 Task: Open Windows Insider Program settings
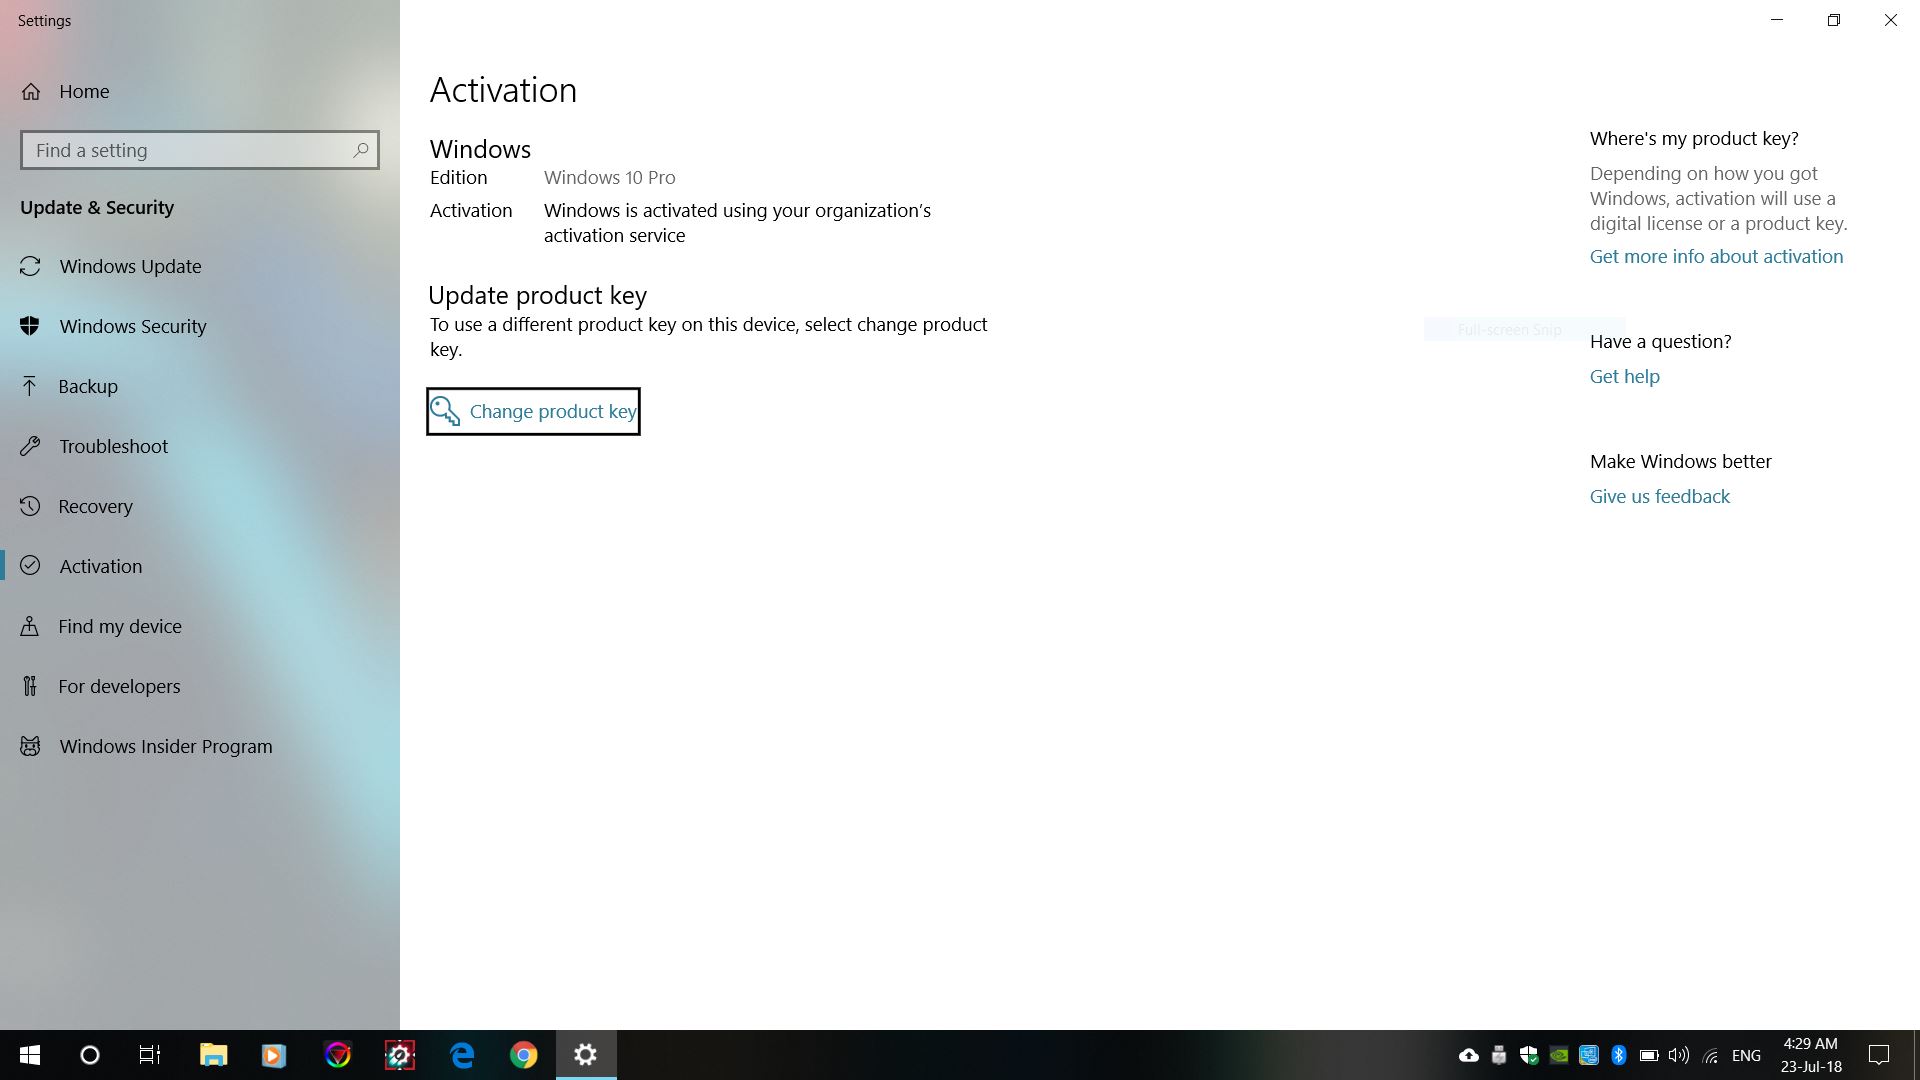[165, 746]
